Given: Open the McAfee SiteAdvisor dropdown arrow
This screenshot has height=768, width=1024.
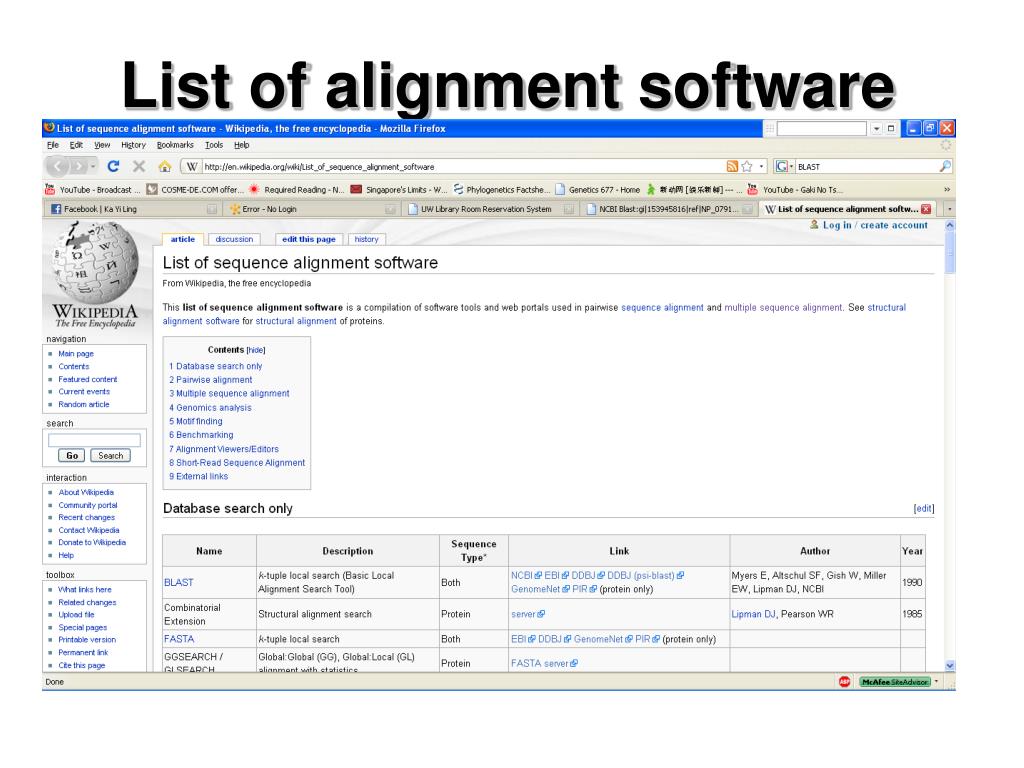Looking at the screenshot, I should 936,681.
